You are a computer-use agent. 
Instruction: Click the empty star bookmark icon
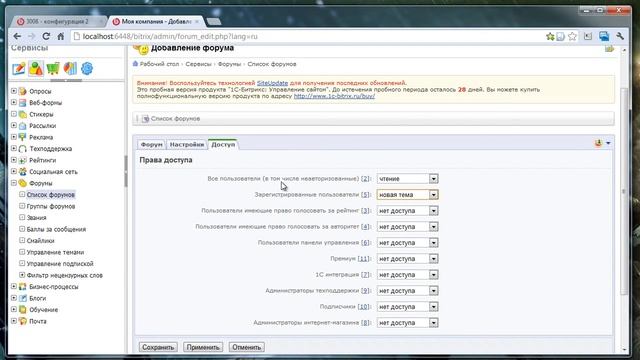pos(572,36)
